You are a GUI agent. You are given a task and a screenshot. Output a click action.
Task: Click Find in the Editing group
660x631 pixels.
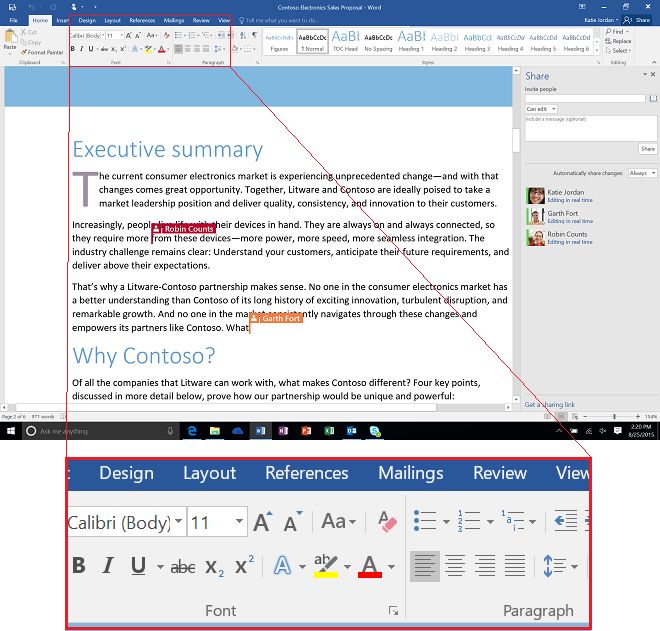pyautogui.click(x=617, y=32)
